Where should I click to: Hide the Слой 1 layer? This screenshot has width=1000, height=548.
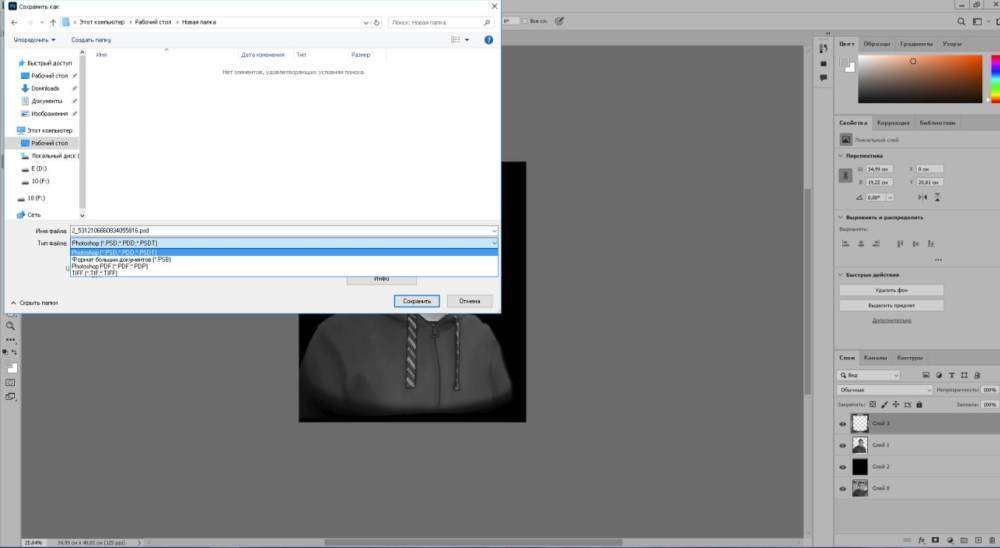(x=842, y=445)
